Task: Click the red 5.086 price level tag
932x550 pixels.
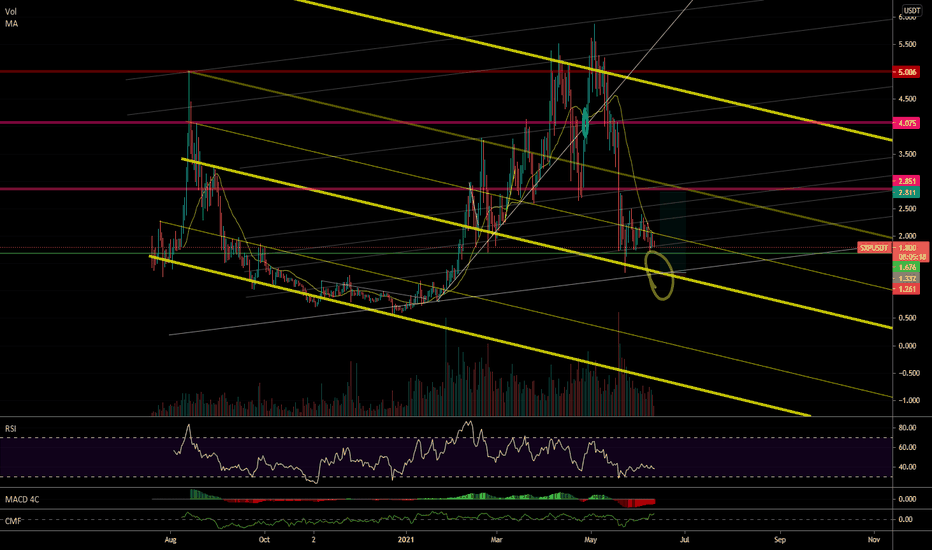Action: coord(906,72)
